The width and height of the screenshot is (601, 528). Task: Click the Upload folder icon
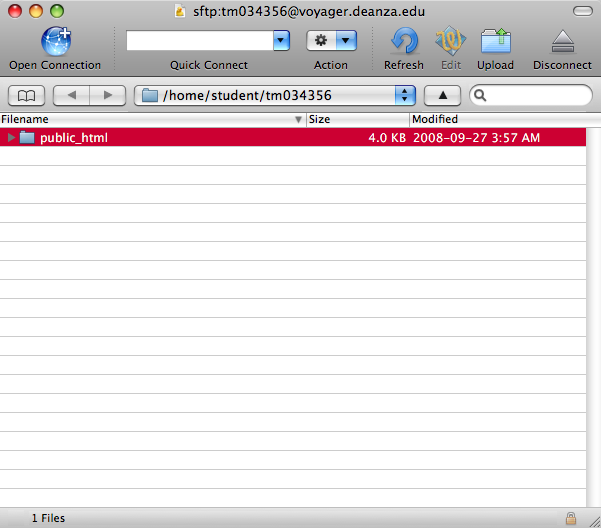coord(496,41)
